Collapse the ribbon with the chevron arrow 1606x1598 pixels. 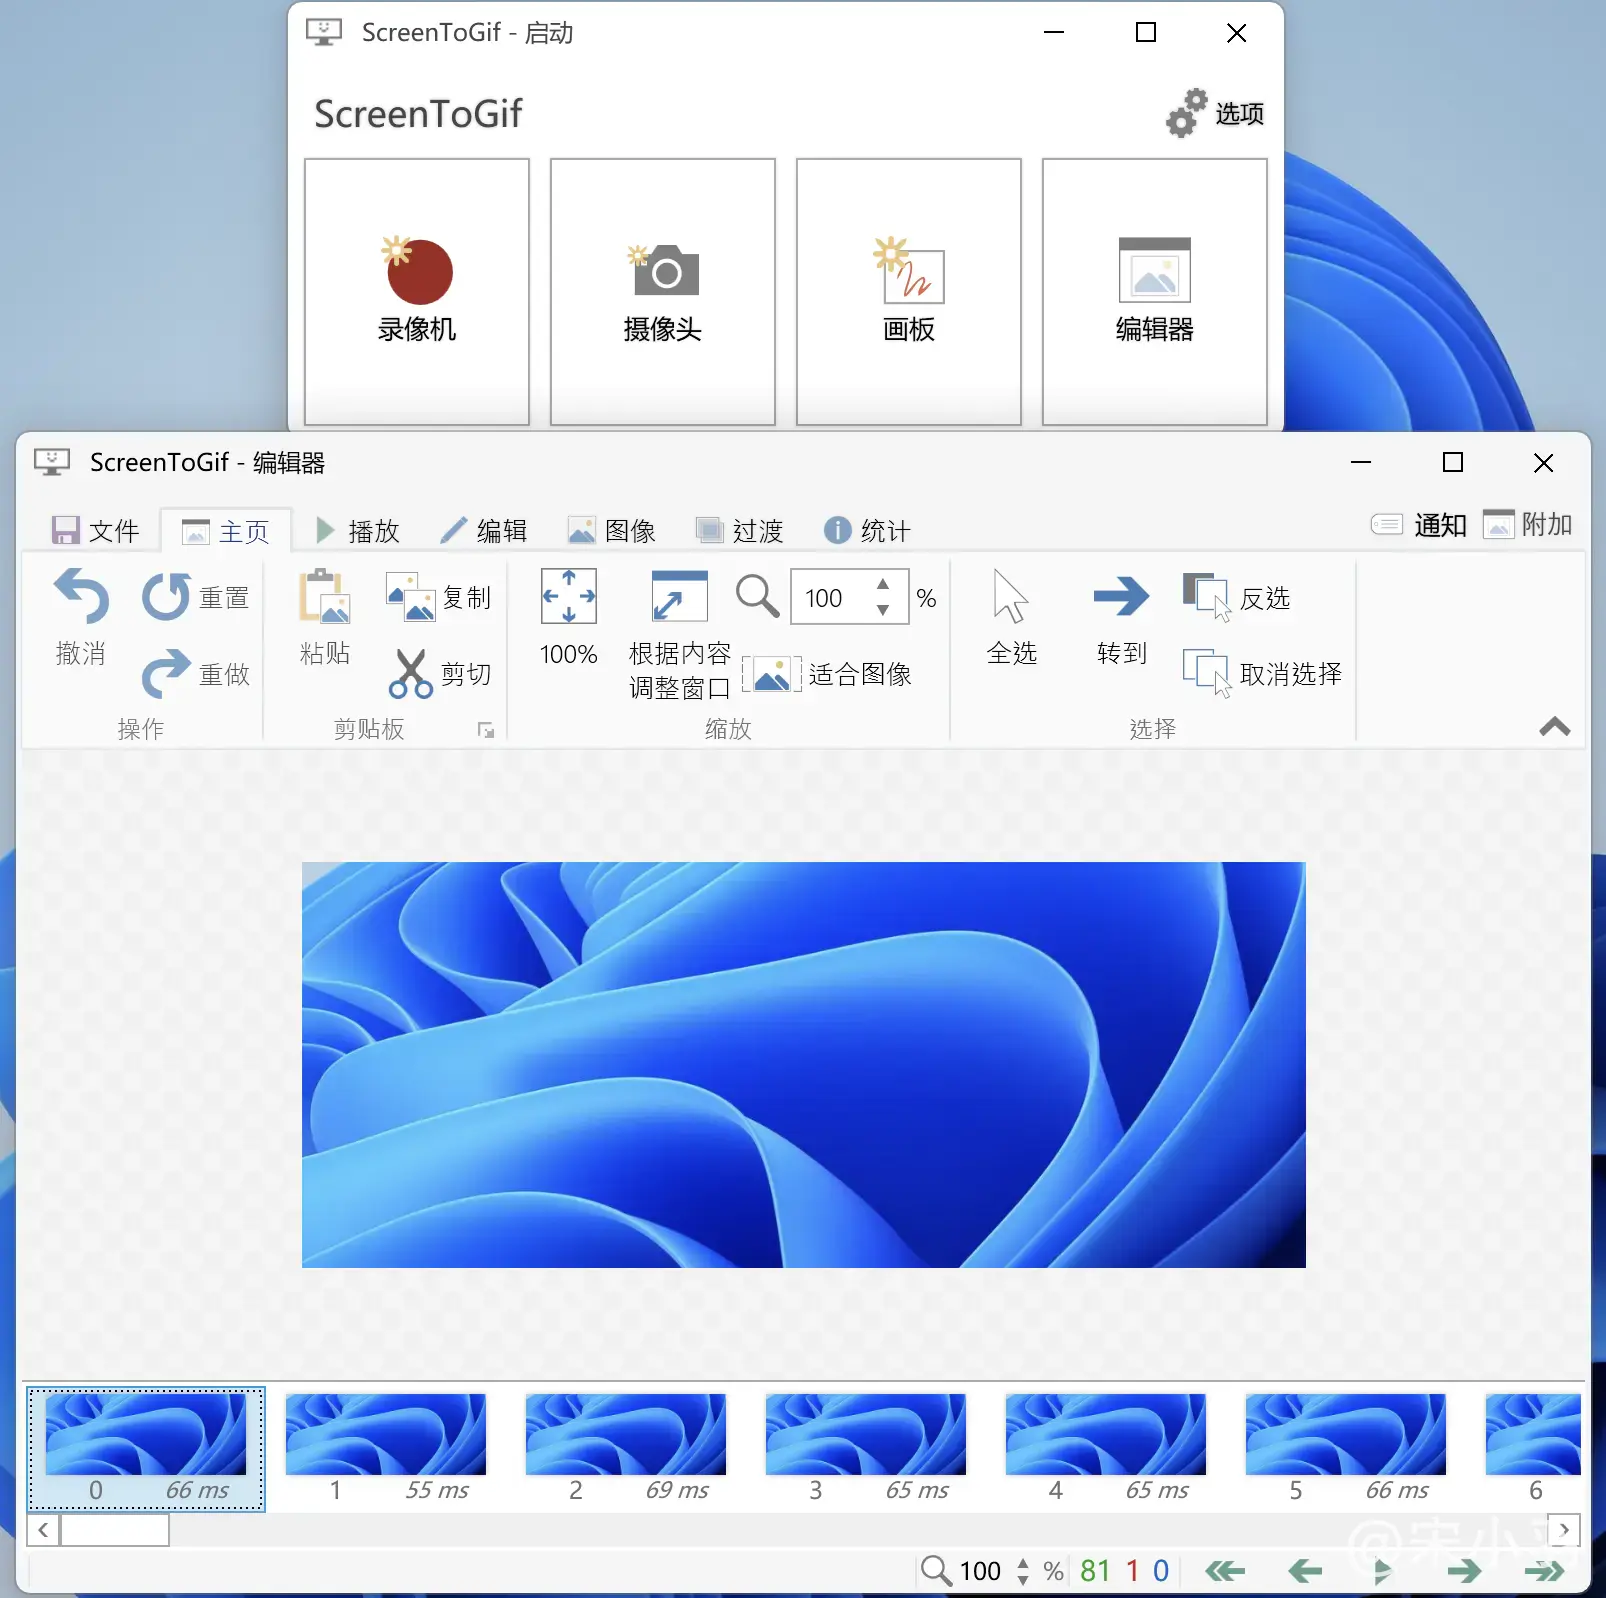(x=1554, y=727)
